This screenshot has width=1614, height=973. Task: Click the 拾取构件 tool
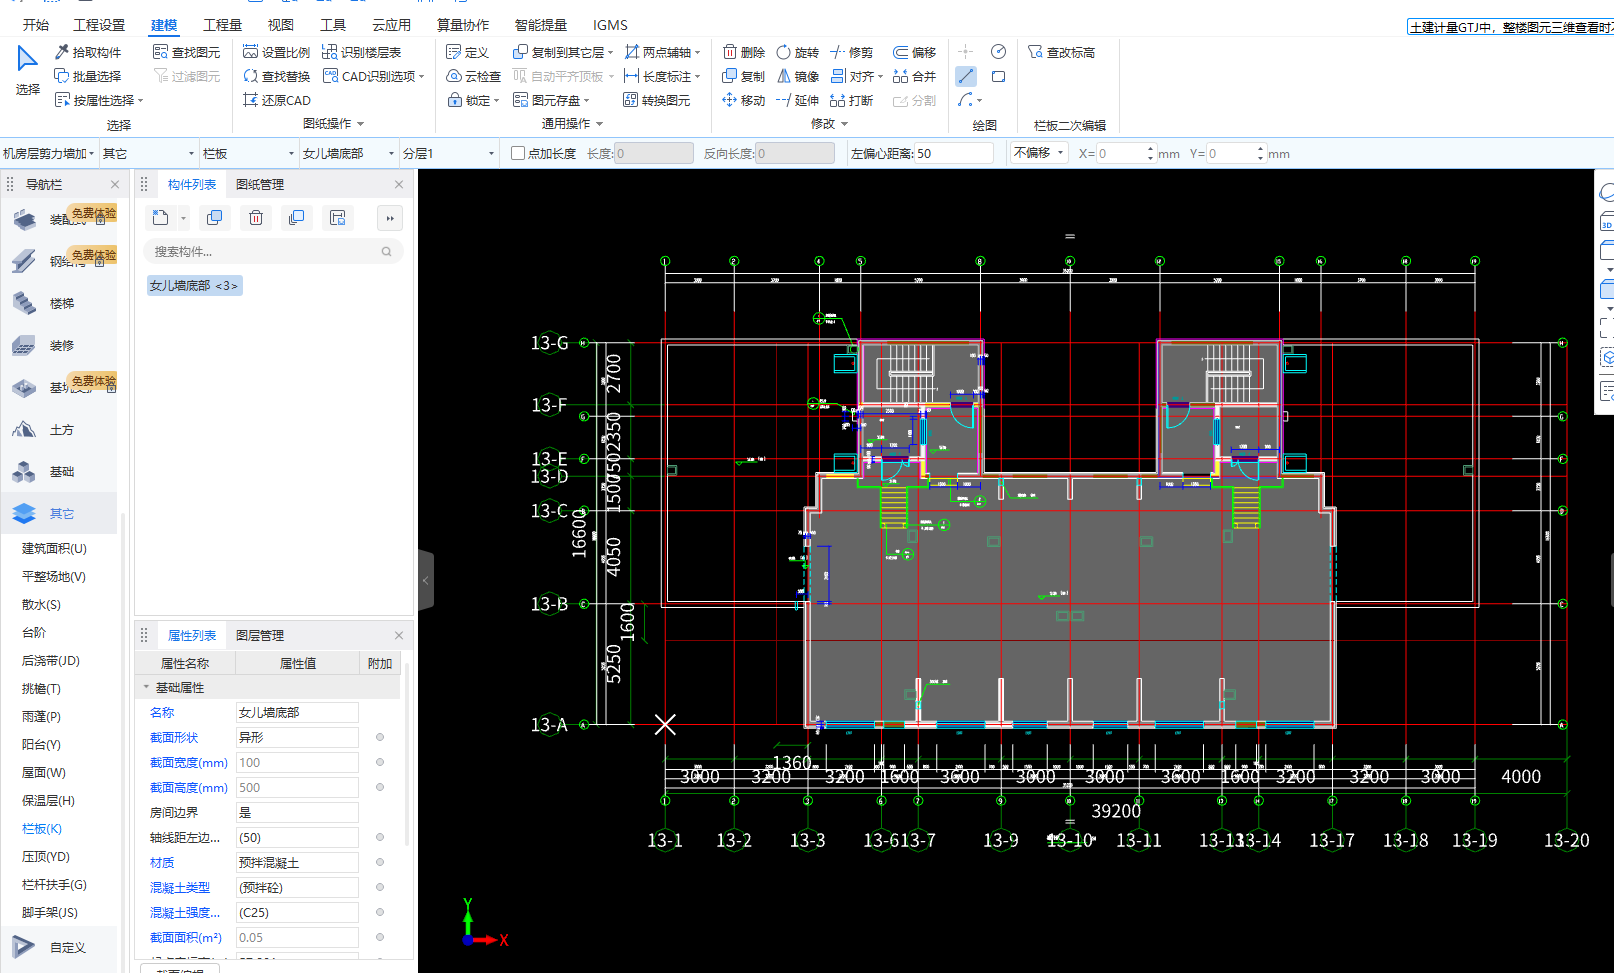pos(87,52)
